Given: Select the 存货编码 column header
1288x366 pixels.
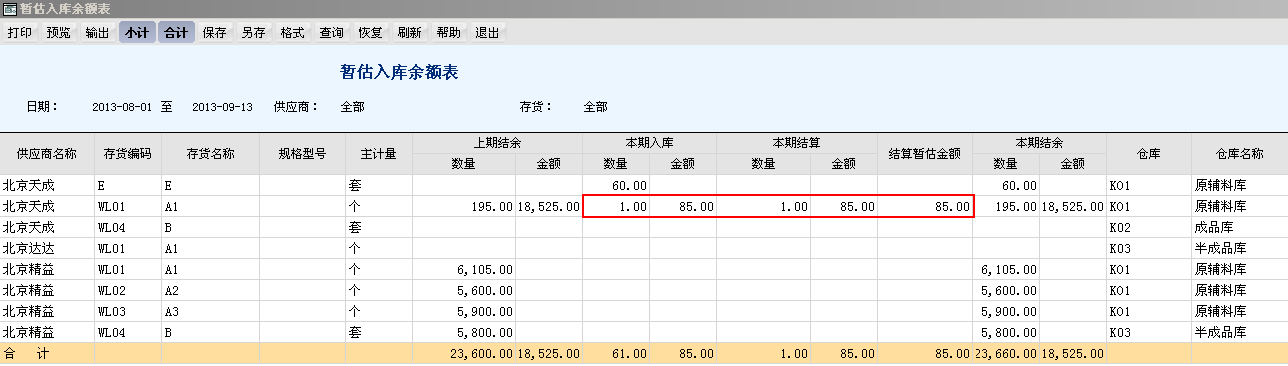Looking at the screenshot, I should point(128,154).
